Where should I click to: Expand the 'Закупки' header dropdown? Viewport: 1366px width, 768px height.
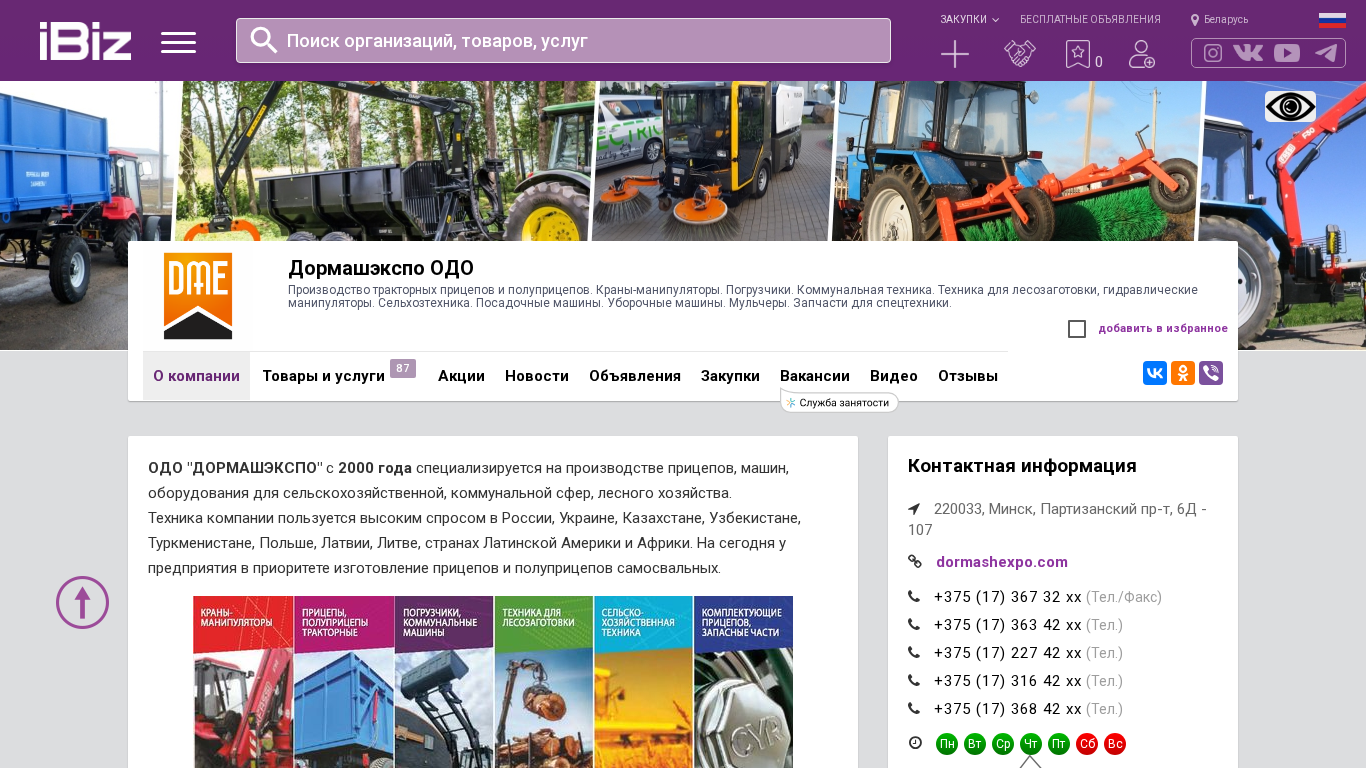pyautogui.click(x=969, y=19)
